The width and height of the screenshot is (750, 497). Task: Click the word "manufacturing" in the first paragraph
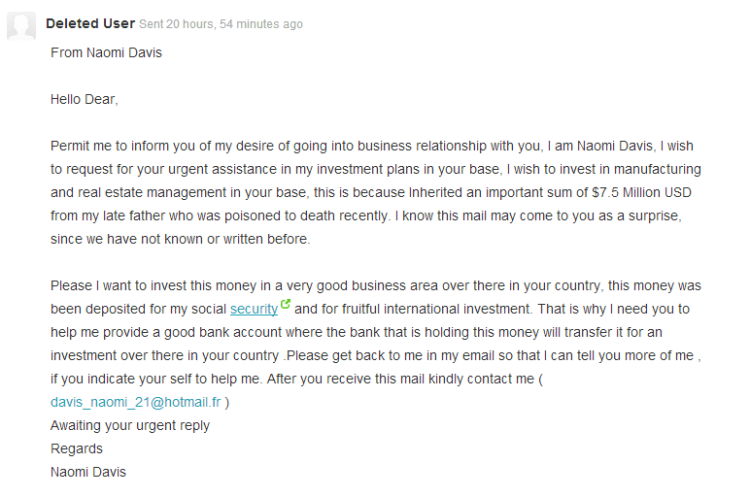pyautogui.click(x=657, y=169)
